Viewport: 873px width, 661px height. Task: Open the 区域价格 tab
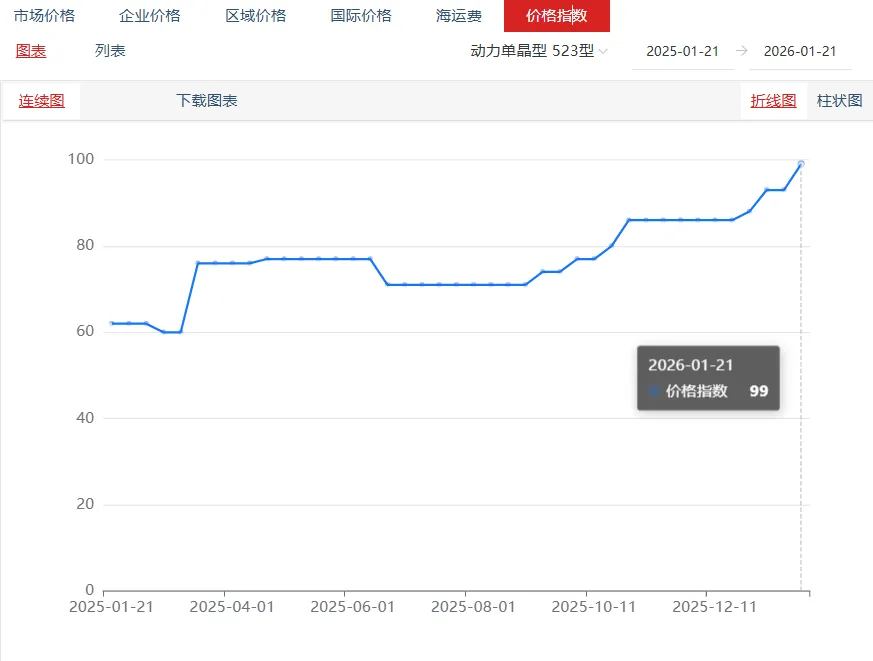[256, 16]
